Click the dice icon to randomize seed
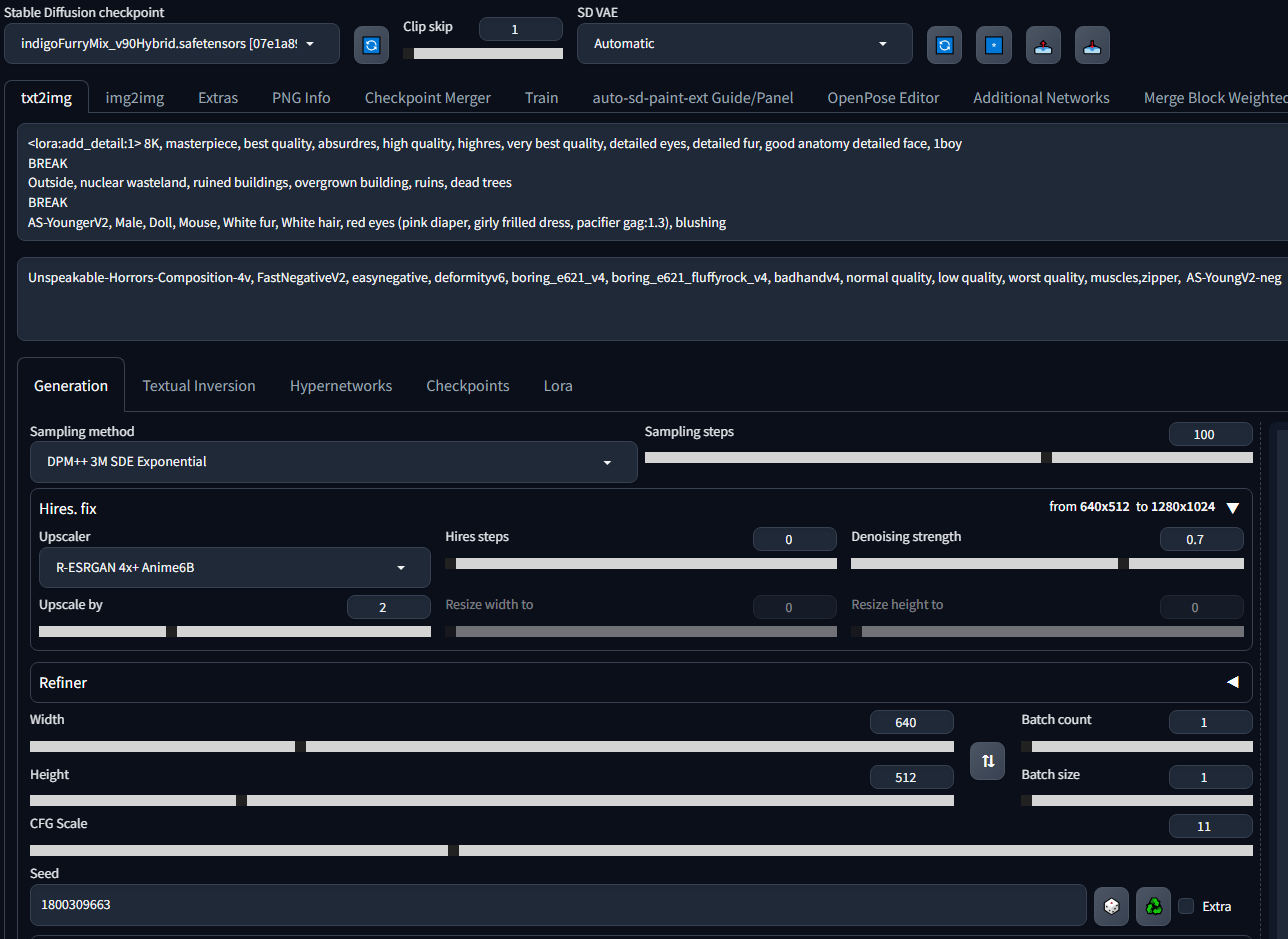The height and width of the screenshot is (939, 1288). [1111, 906]
